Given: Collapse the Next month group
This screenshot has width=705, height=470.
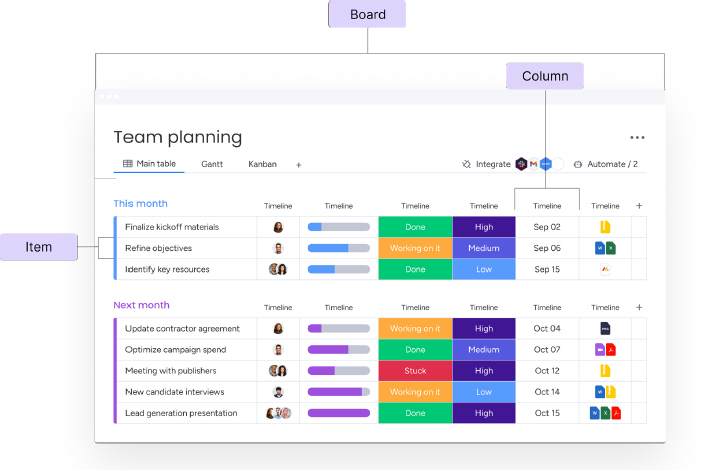Looking at the screenshot, I should pyautogui.click(x=141, y=306).
